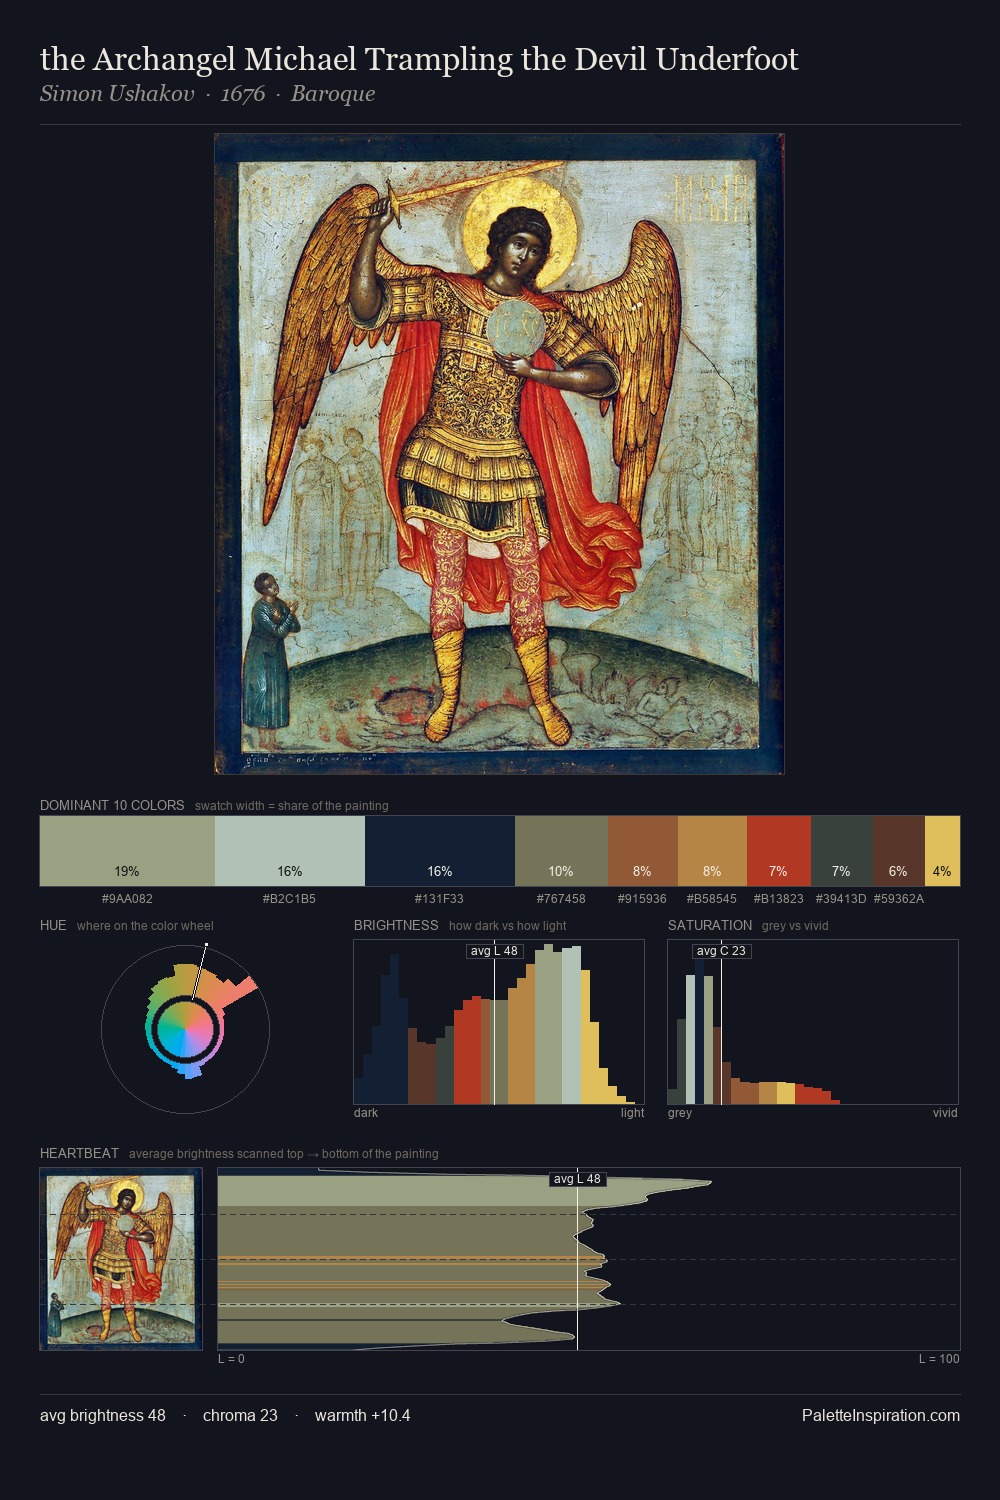Pick the red #B13823 swatch
The image size is (1000, 1500).
coord(779,851)
